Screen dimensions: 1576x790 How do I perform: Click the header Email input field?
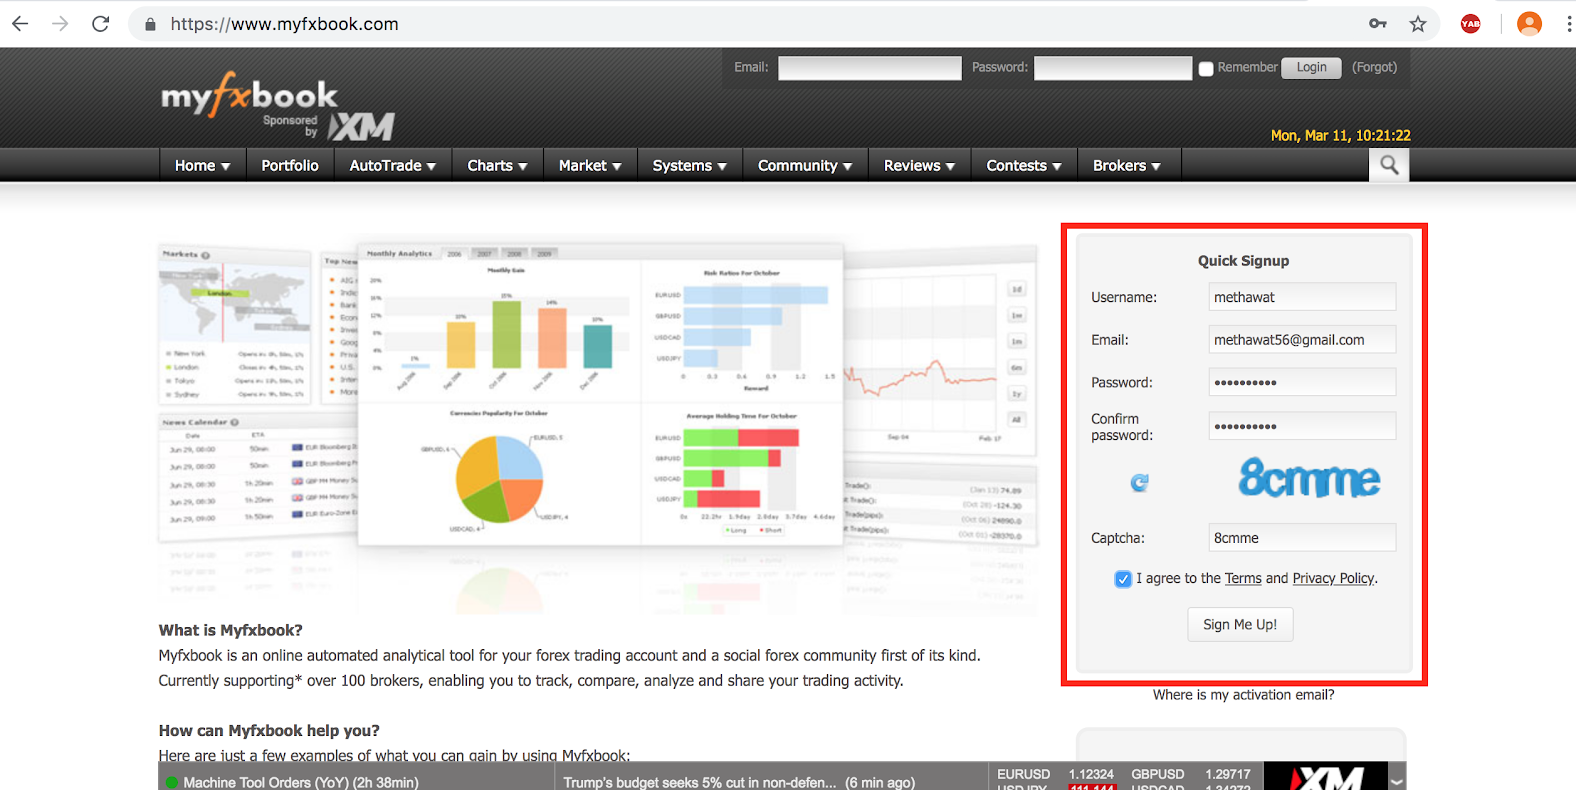[x=870, y=68]
